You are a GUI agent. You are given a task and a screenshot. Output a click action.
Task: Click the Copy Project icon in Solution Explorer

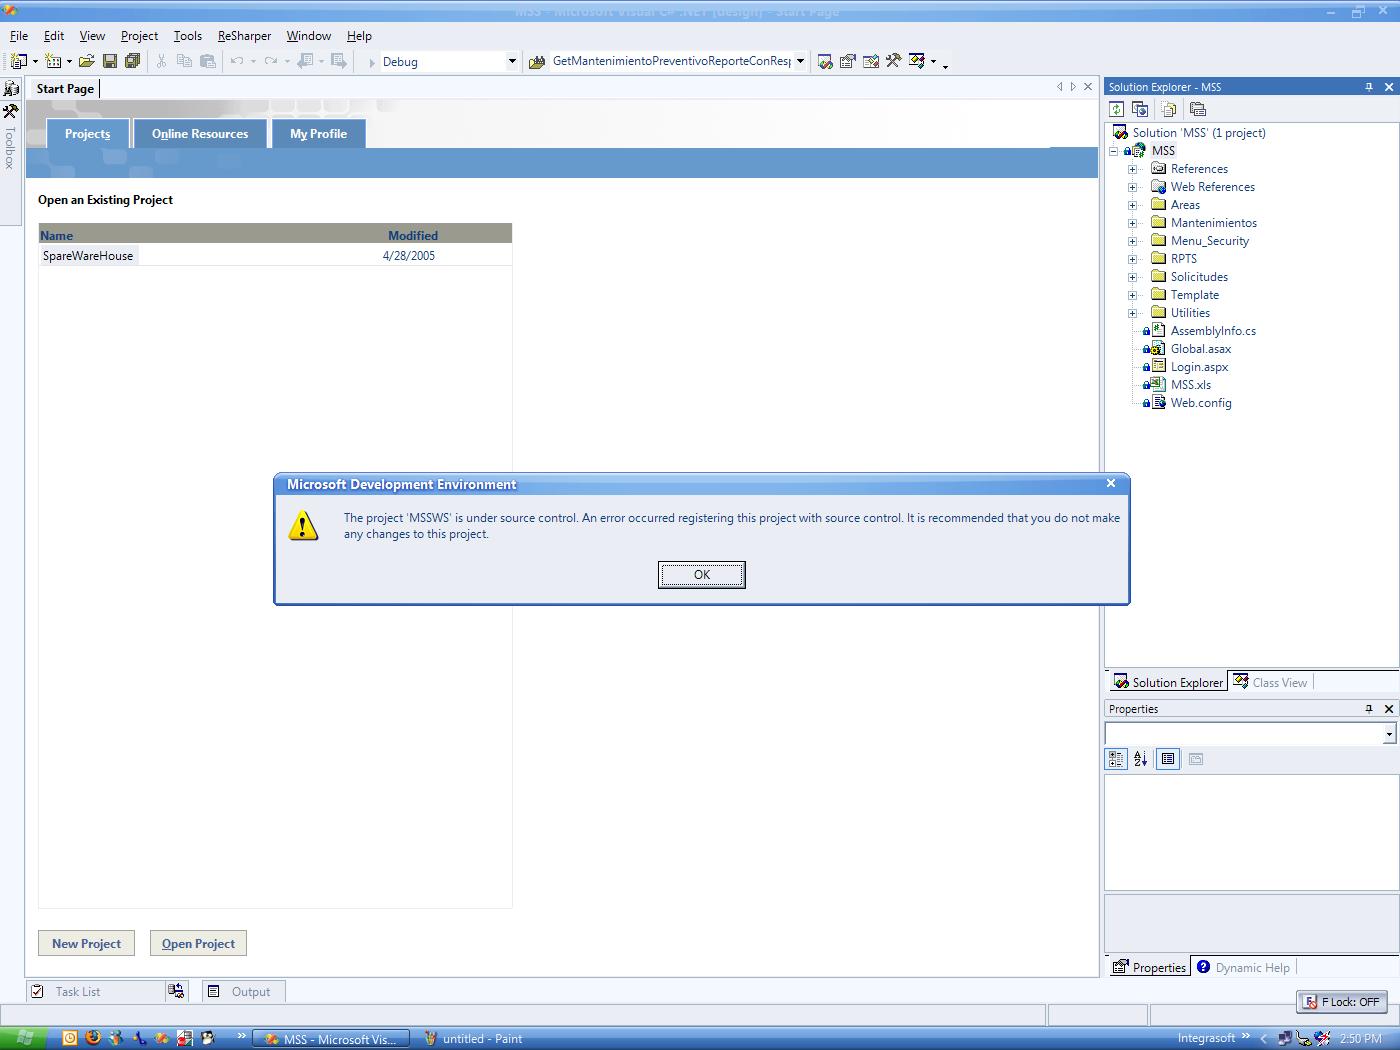(1140, 109)
